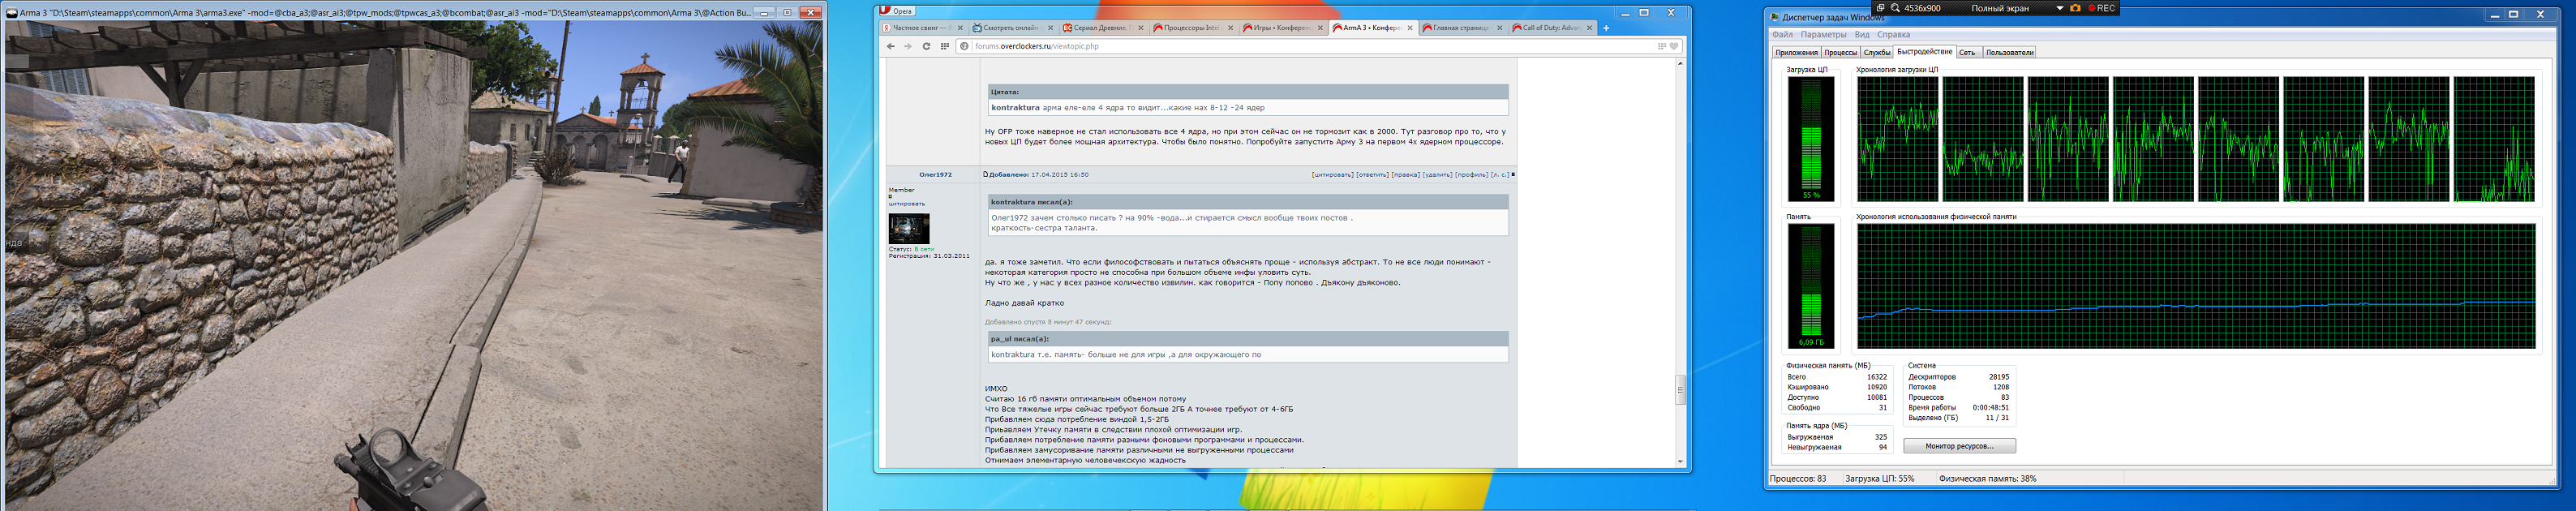The image size is (2576, 511).
Task: Click 'Физическая память: 38%' status text
Action: pyautogui.click(x=1988, y=479)
